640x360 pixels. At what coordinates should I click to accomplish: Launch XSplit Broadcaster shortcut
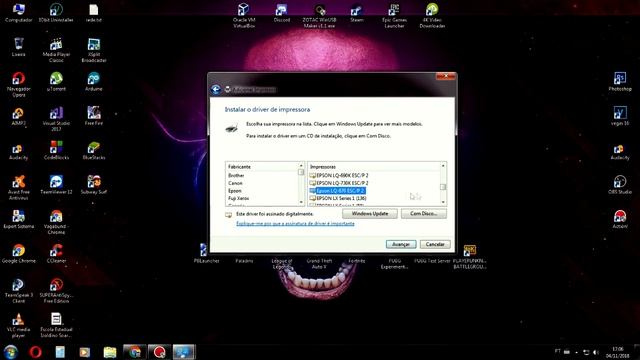pyautogui.click(x=94, y=50)
